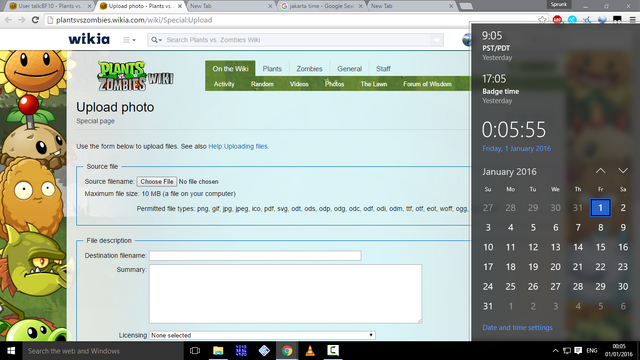Open the black extension icon in Chrome
Screen dimensions: 640x360
(x=617, y=20)
